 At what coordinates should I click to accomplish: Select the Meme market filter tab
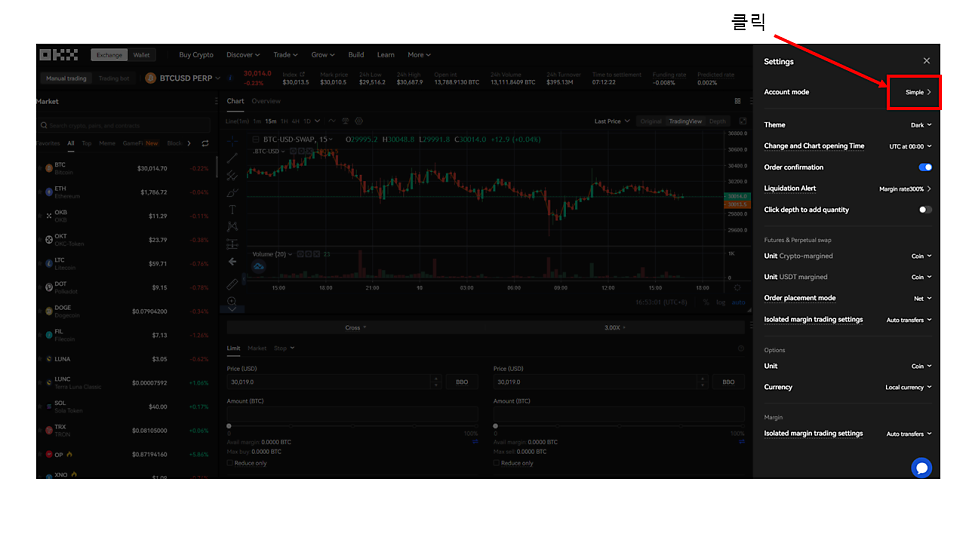coord(107,143)
